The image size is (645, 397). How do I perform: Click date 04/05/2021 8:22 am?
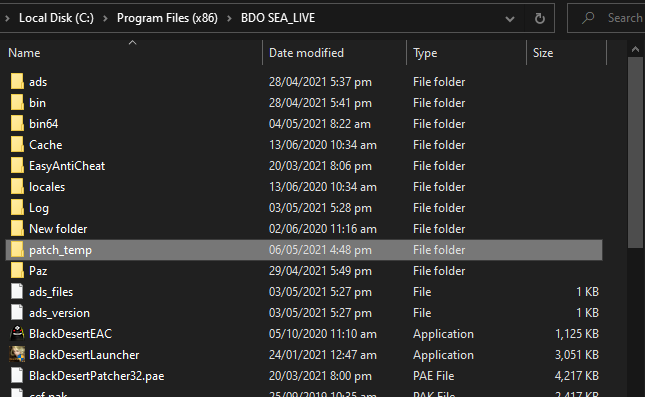320,124
